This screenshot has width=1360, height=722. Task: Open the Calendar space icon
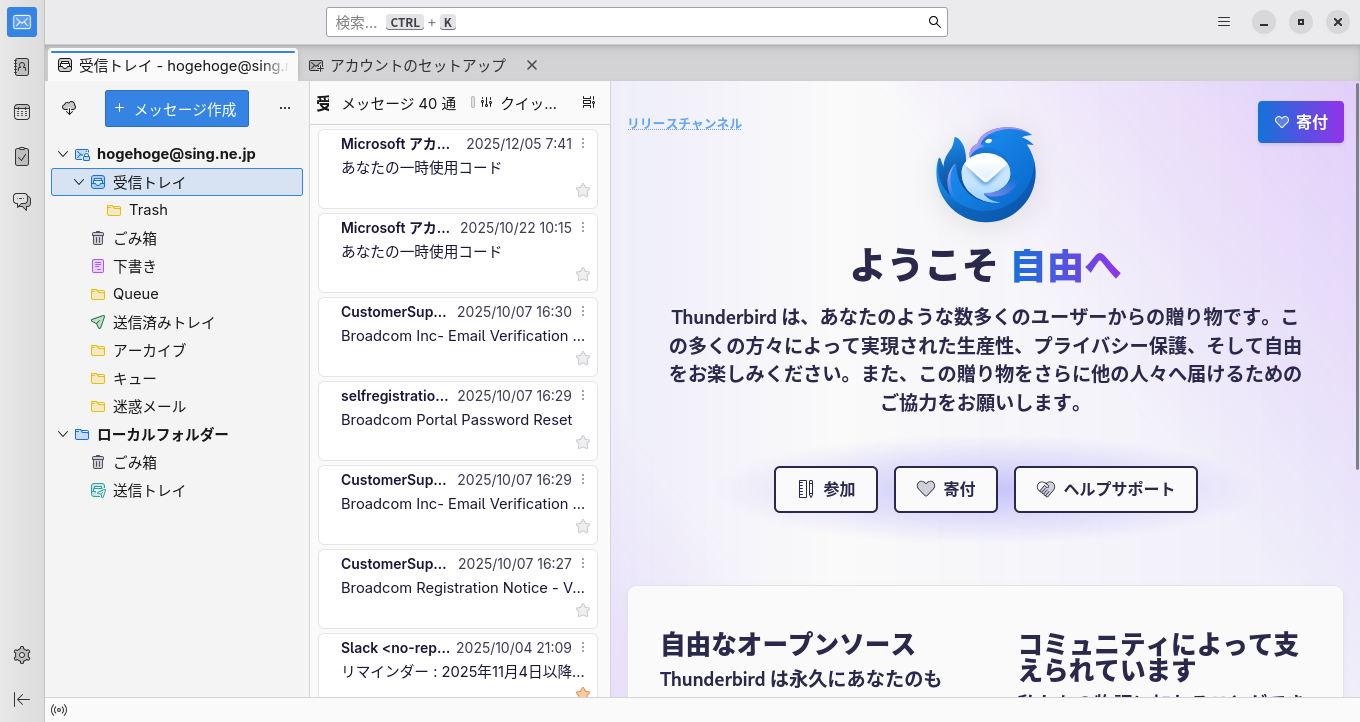pyautogui.click(x=22, y=112)
